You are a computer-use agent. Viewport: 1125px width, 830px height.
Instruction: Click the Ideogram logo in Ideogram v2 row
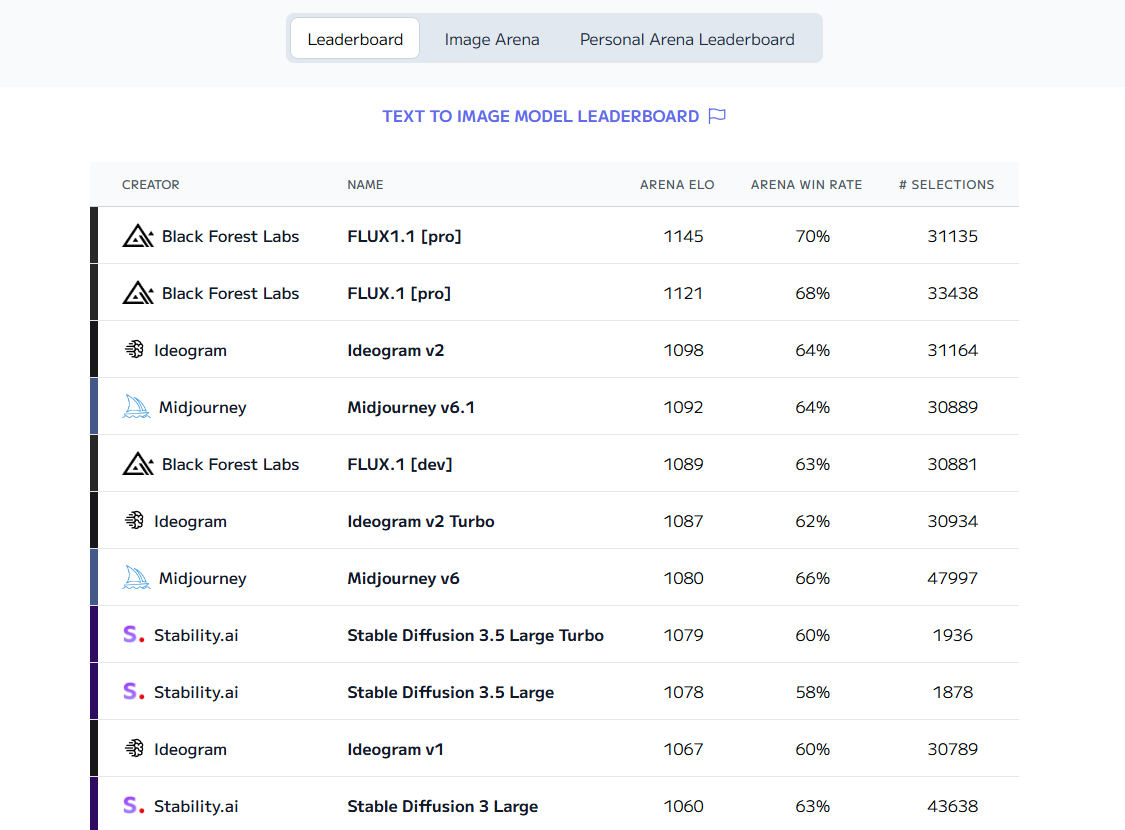[x=134, y=350]
